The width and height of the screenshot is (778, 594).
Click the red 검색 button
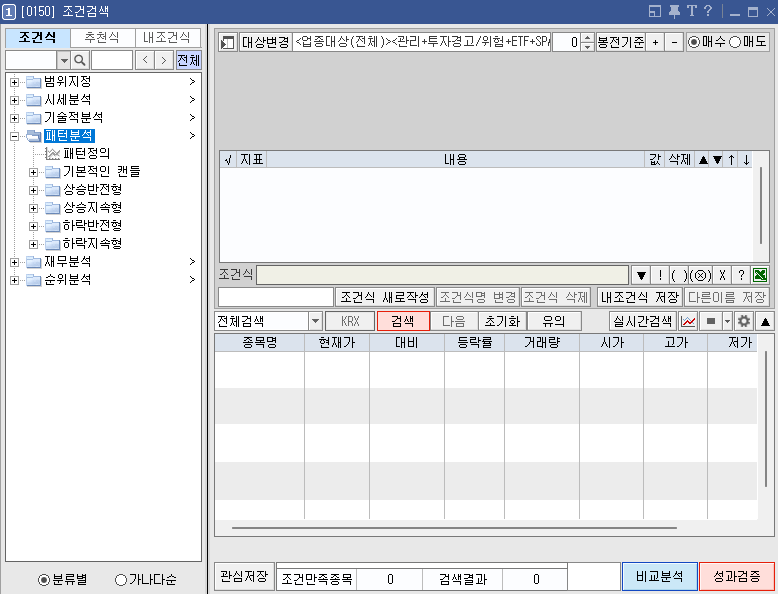[403, 322]
